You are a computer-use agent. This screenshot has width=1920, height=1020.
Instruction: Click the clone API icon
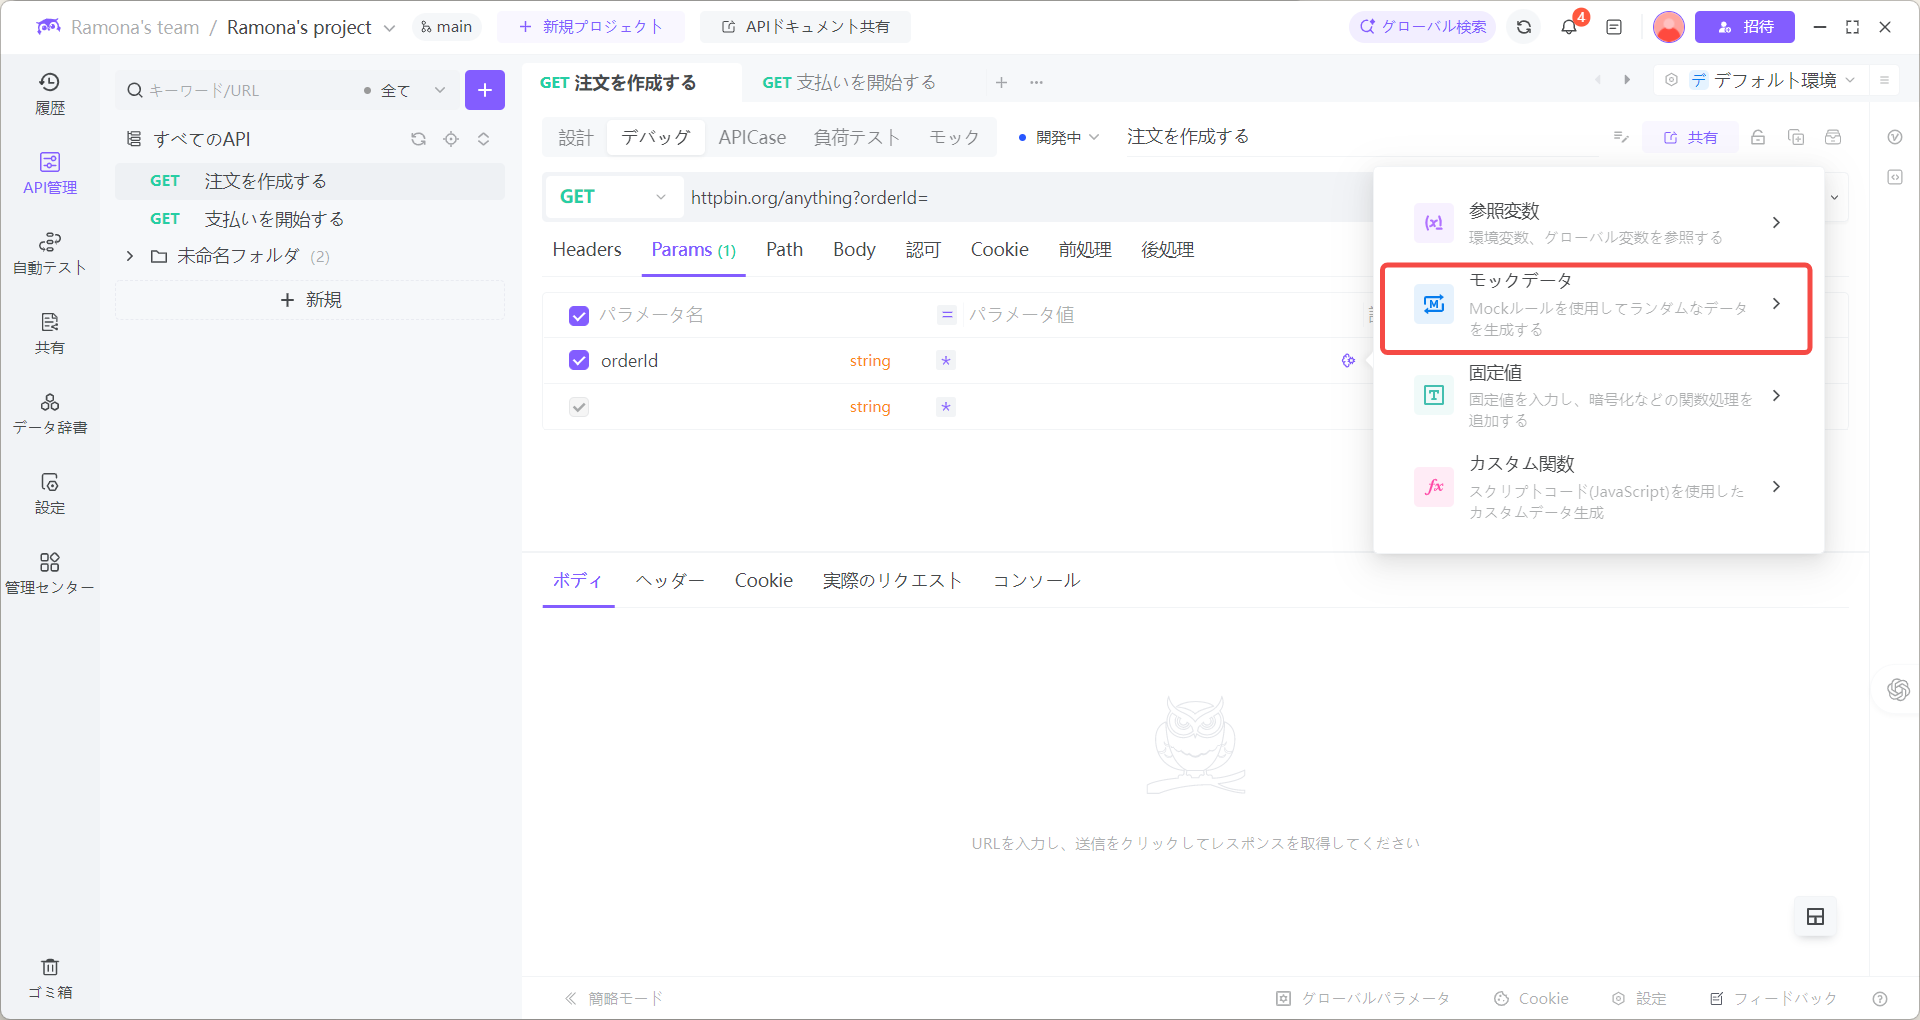pos(1796,137)
